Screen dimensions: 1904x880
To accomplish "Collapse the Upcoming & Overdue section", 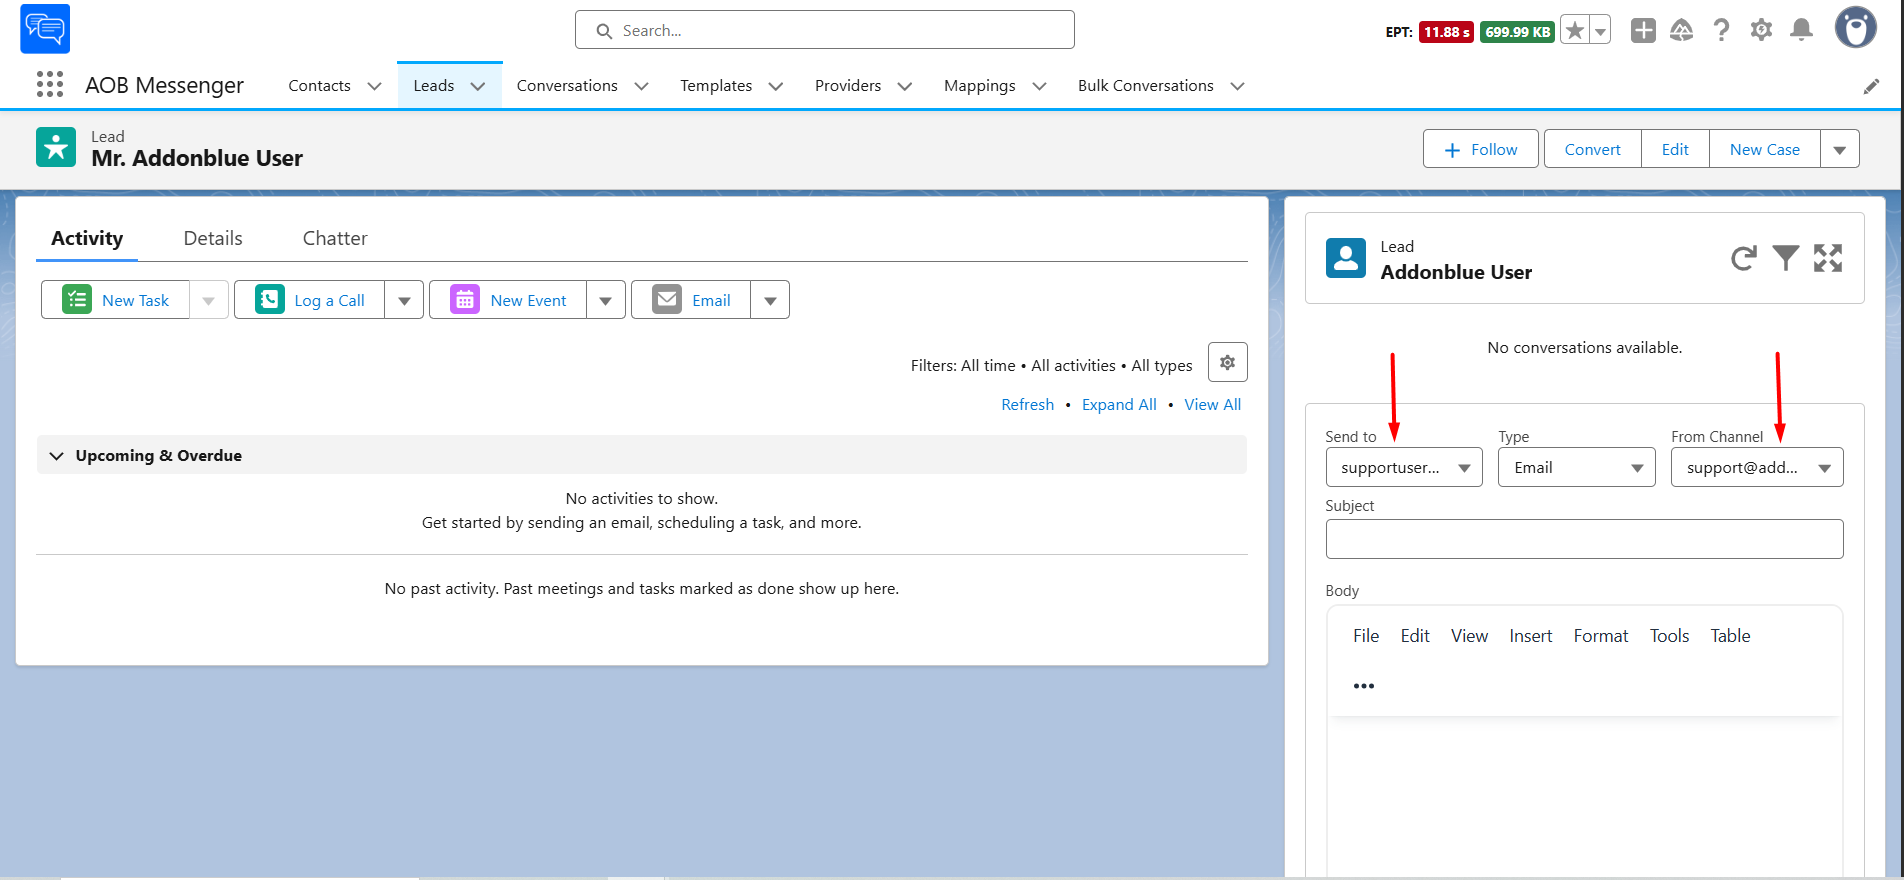I will [57, 456].
